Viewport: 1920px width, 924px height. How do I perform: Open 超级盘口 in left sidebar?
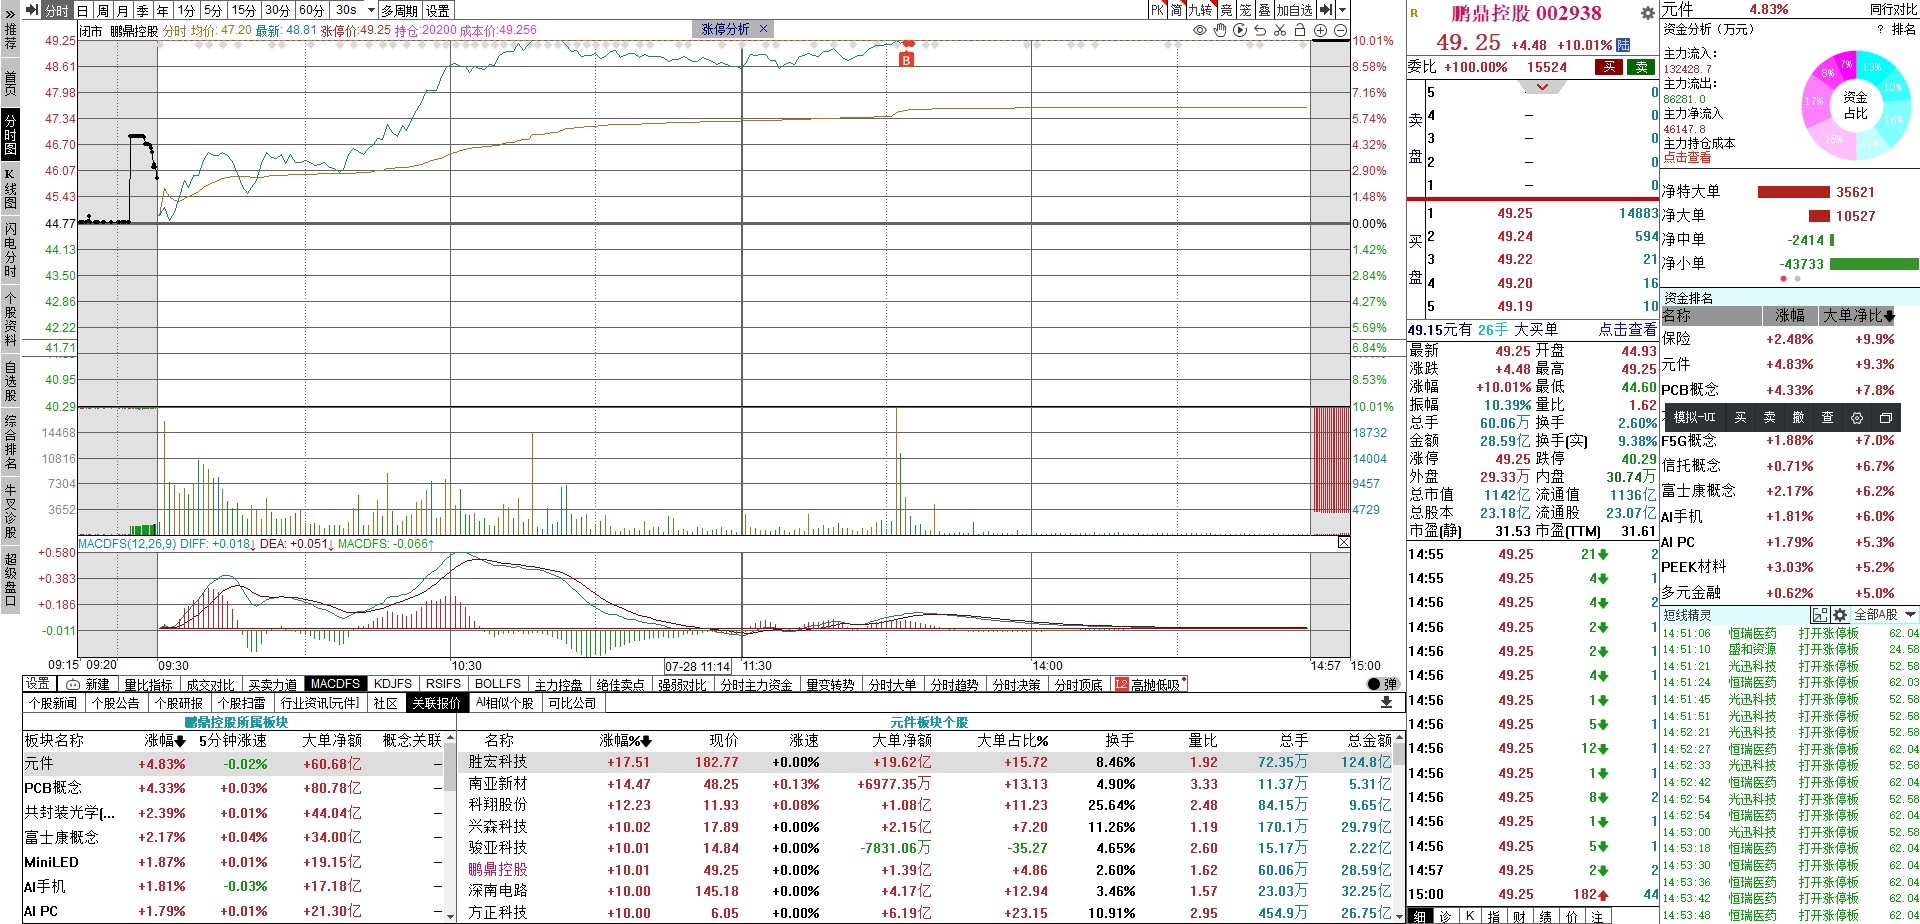click(x=10, y=579)
